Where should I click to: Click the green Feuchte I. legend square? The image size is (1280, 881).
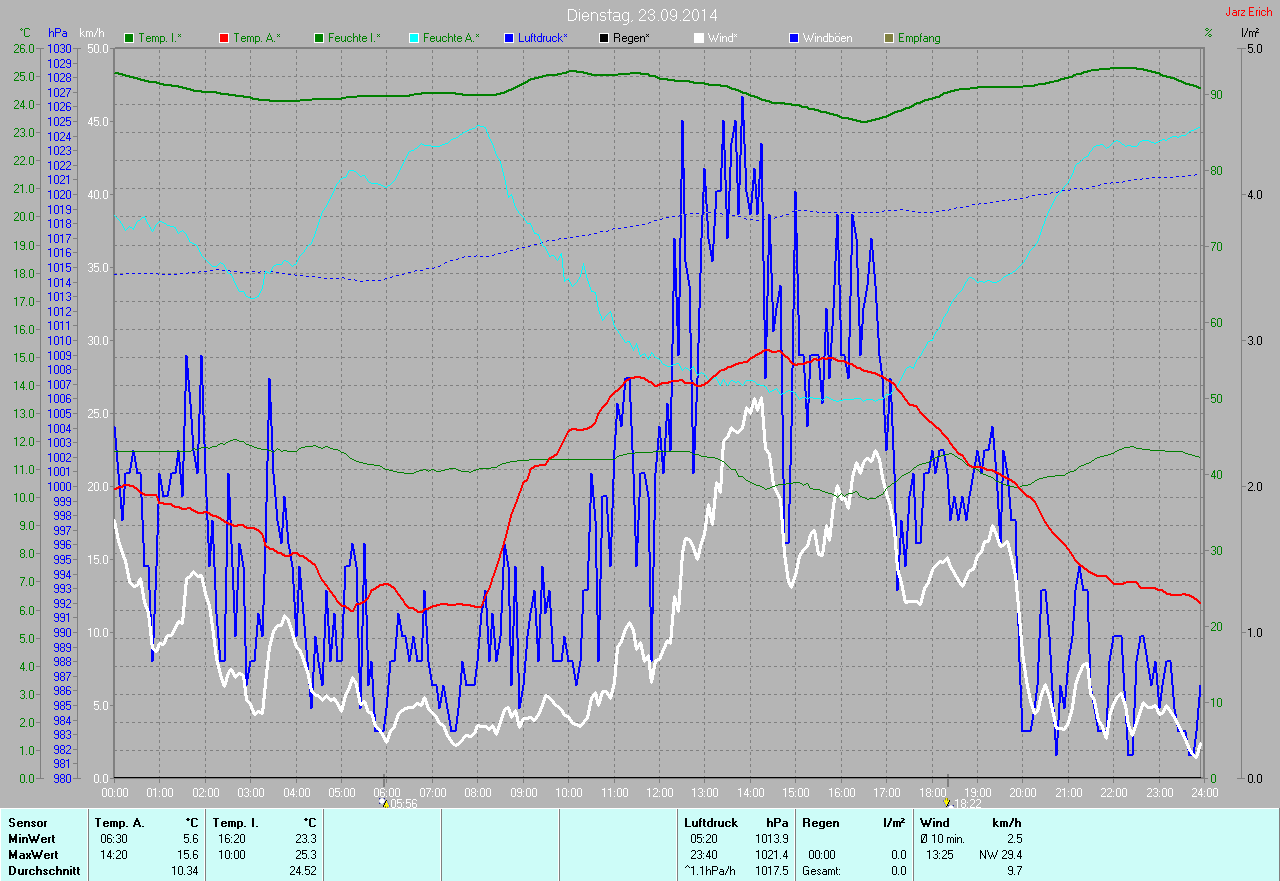point(319,38)
